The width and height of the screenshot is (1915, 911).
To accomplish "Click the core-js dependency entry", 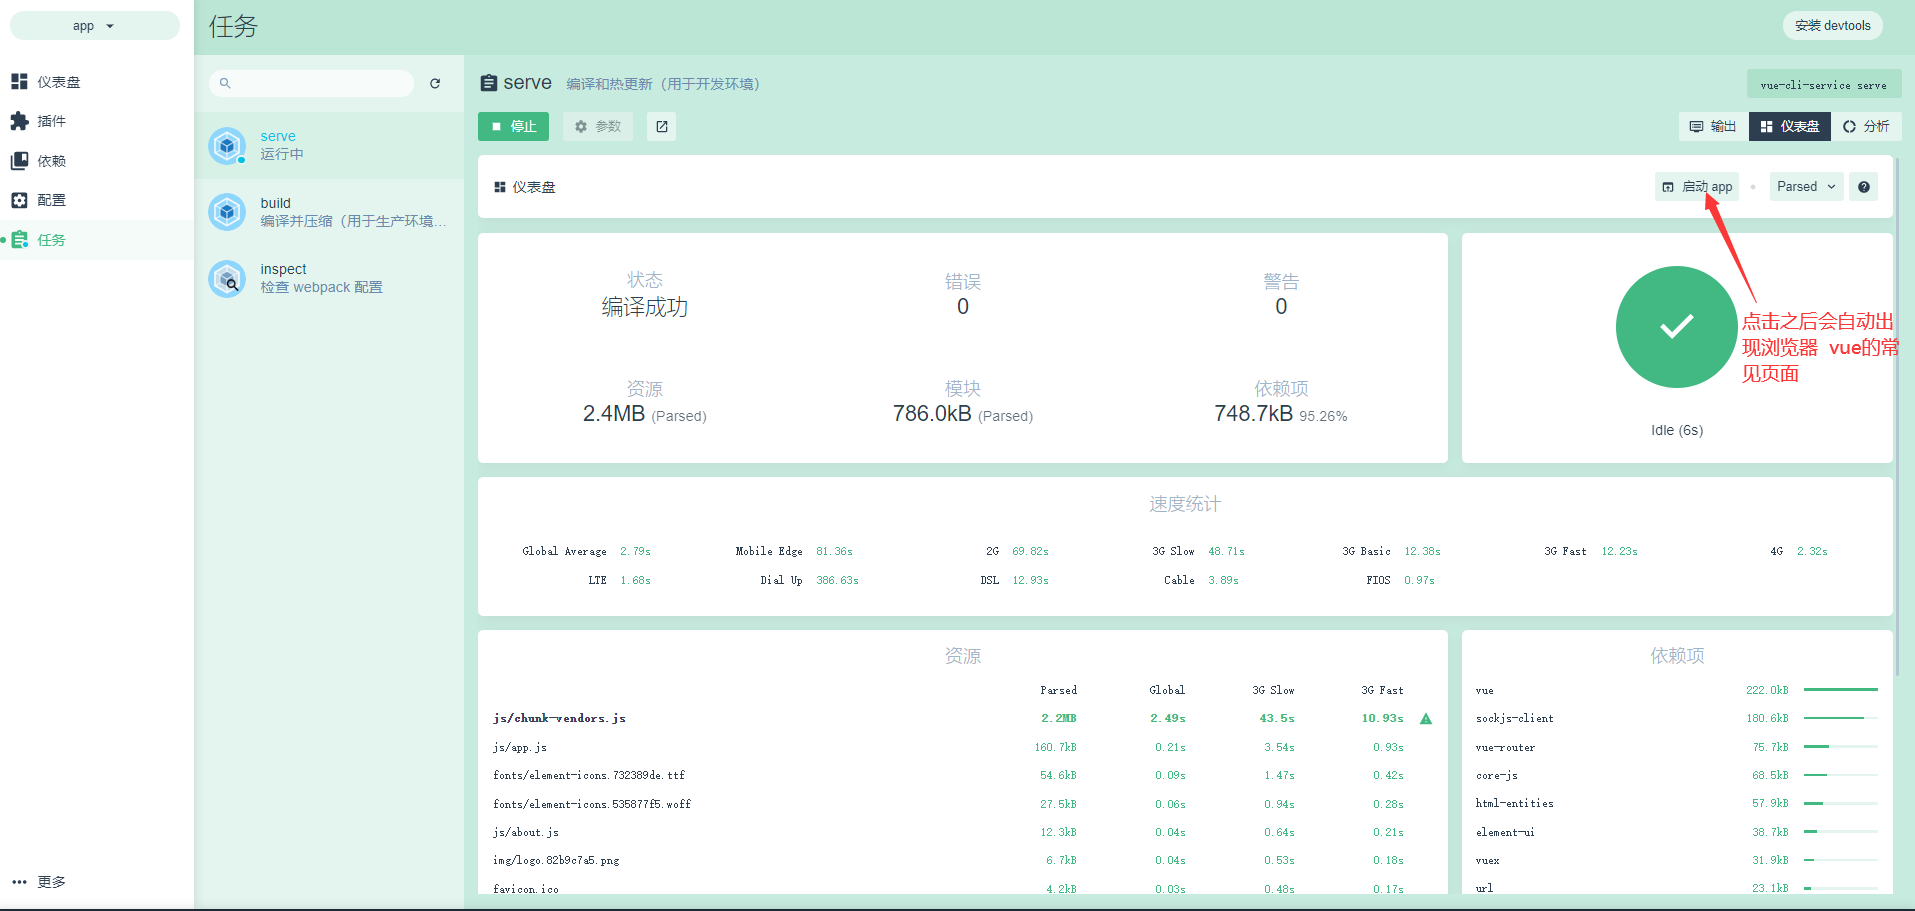I will (x=1677, y=775).
